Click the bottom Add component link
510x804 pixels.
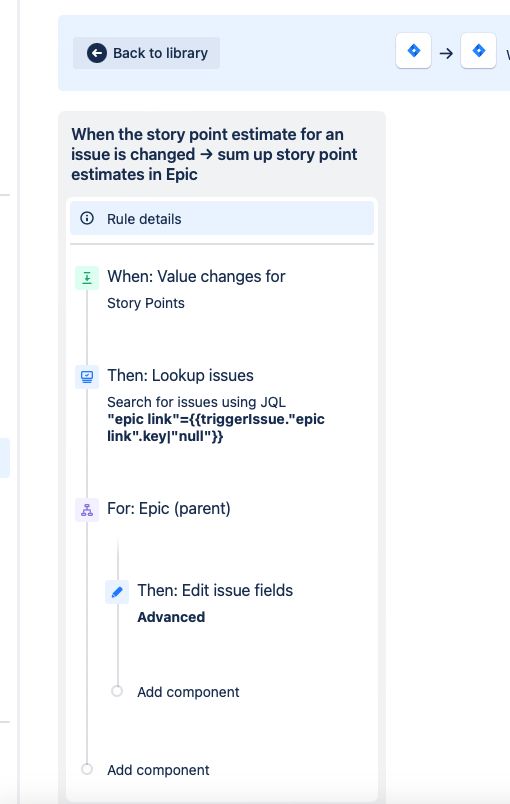click(158, 770)
